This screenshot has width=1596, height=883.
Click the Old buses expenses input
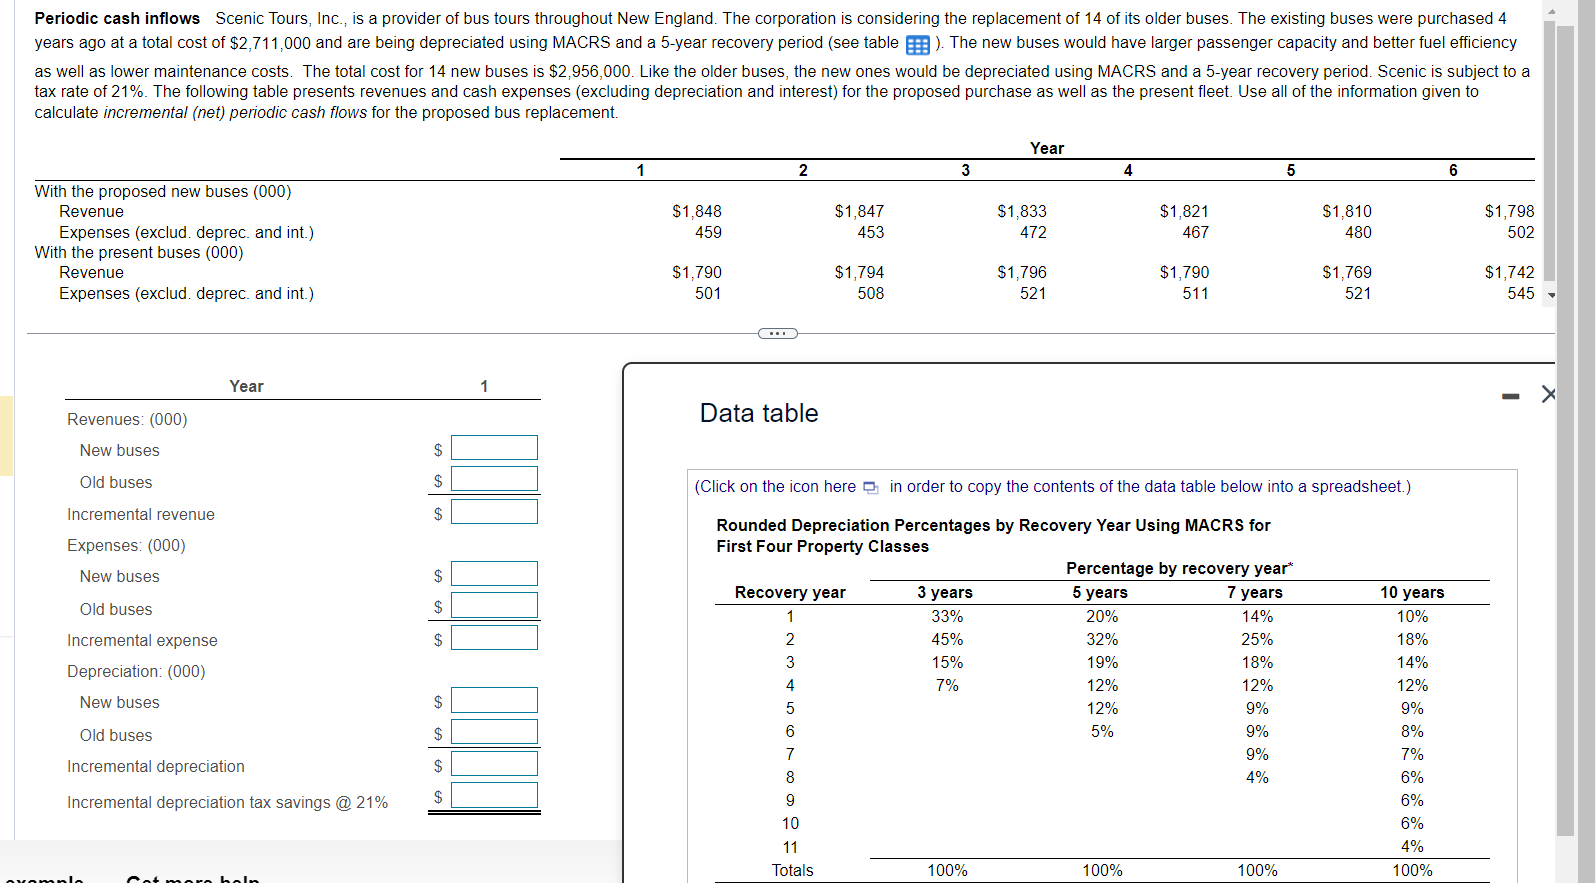pyautogui.click(x=494, y=605)
